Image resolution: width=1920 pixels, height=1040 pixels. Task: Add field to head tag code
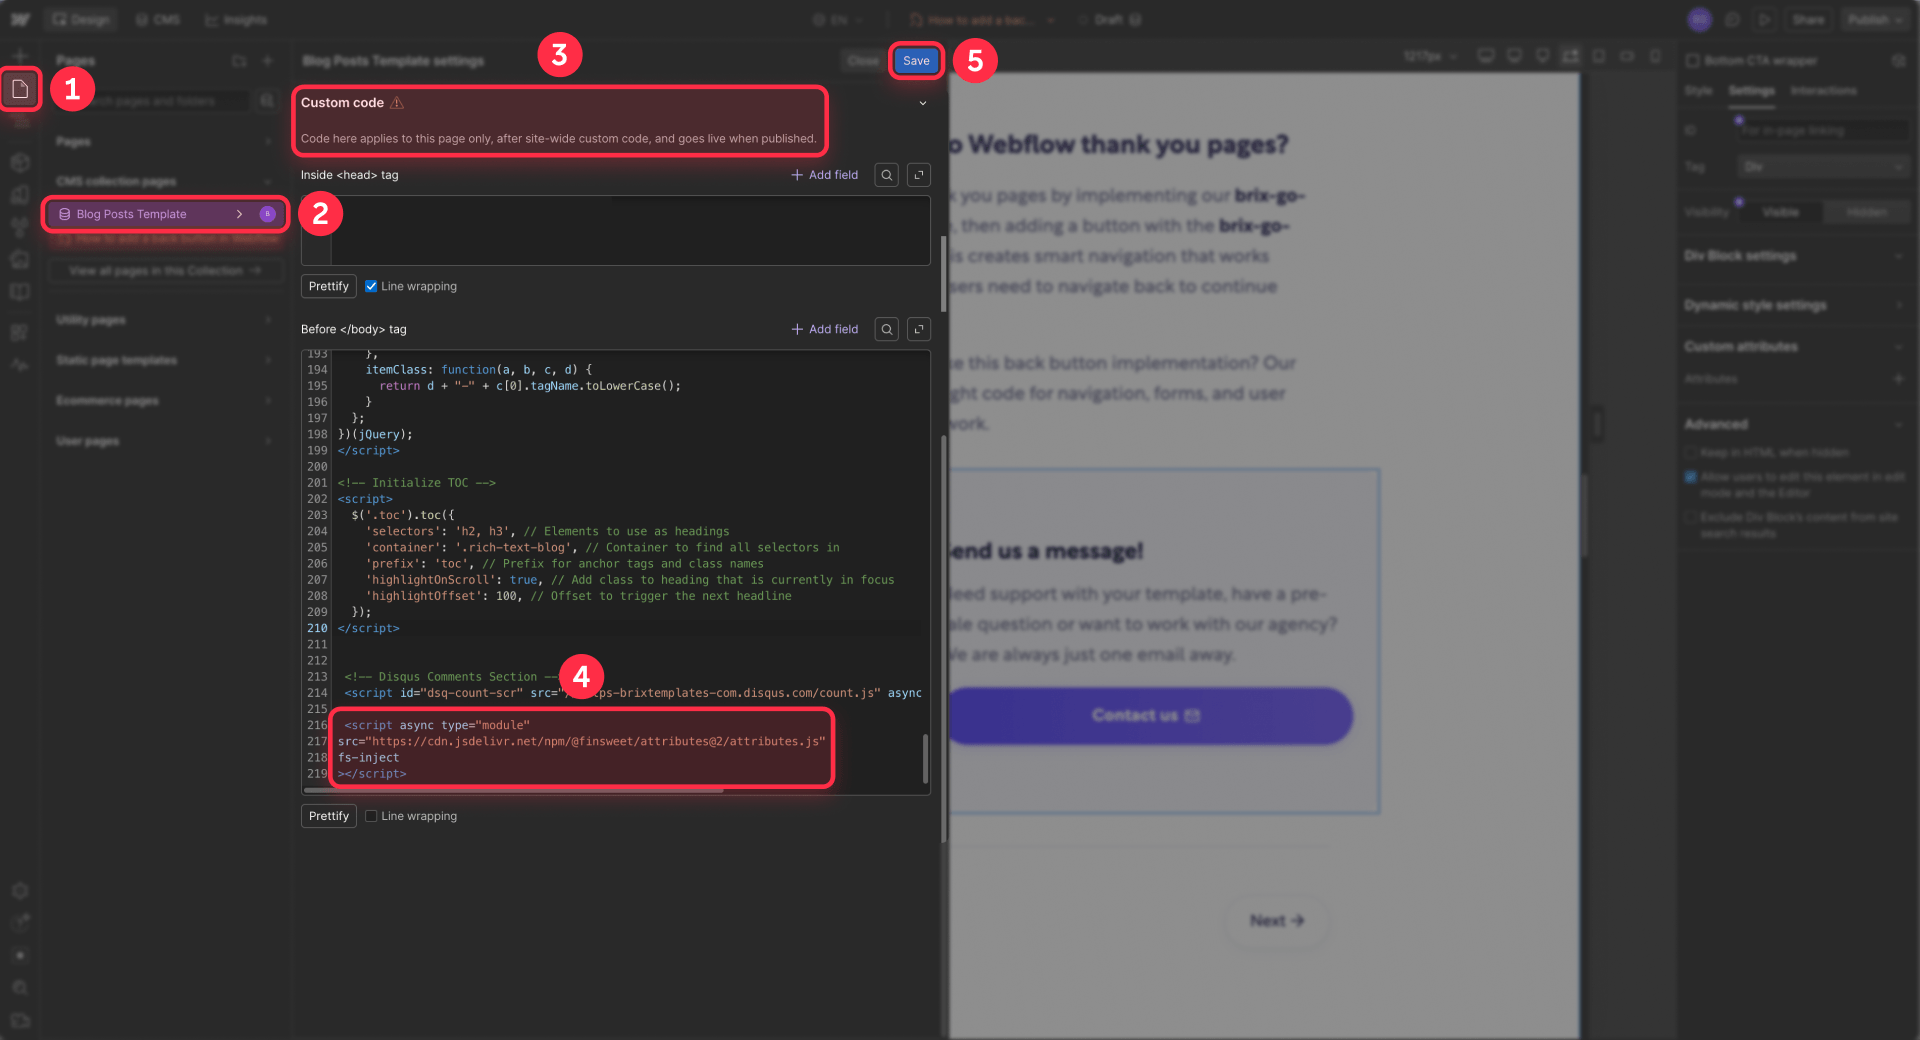pyautogui.click(x=825, y=175)
